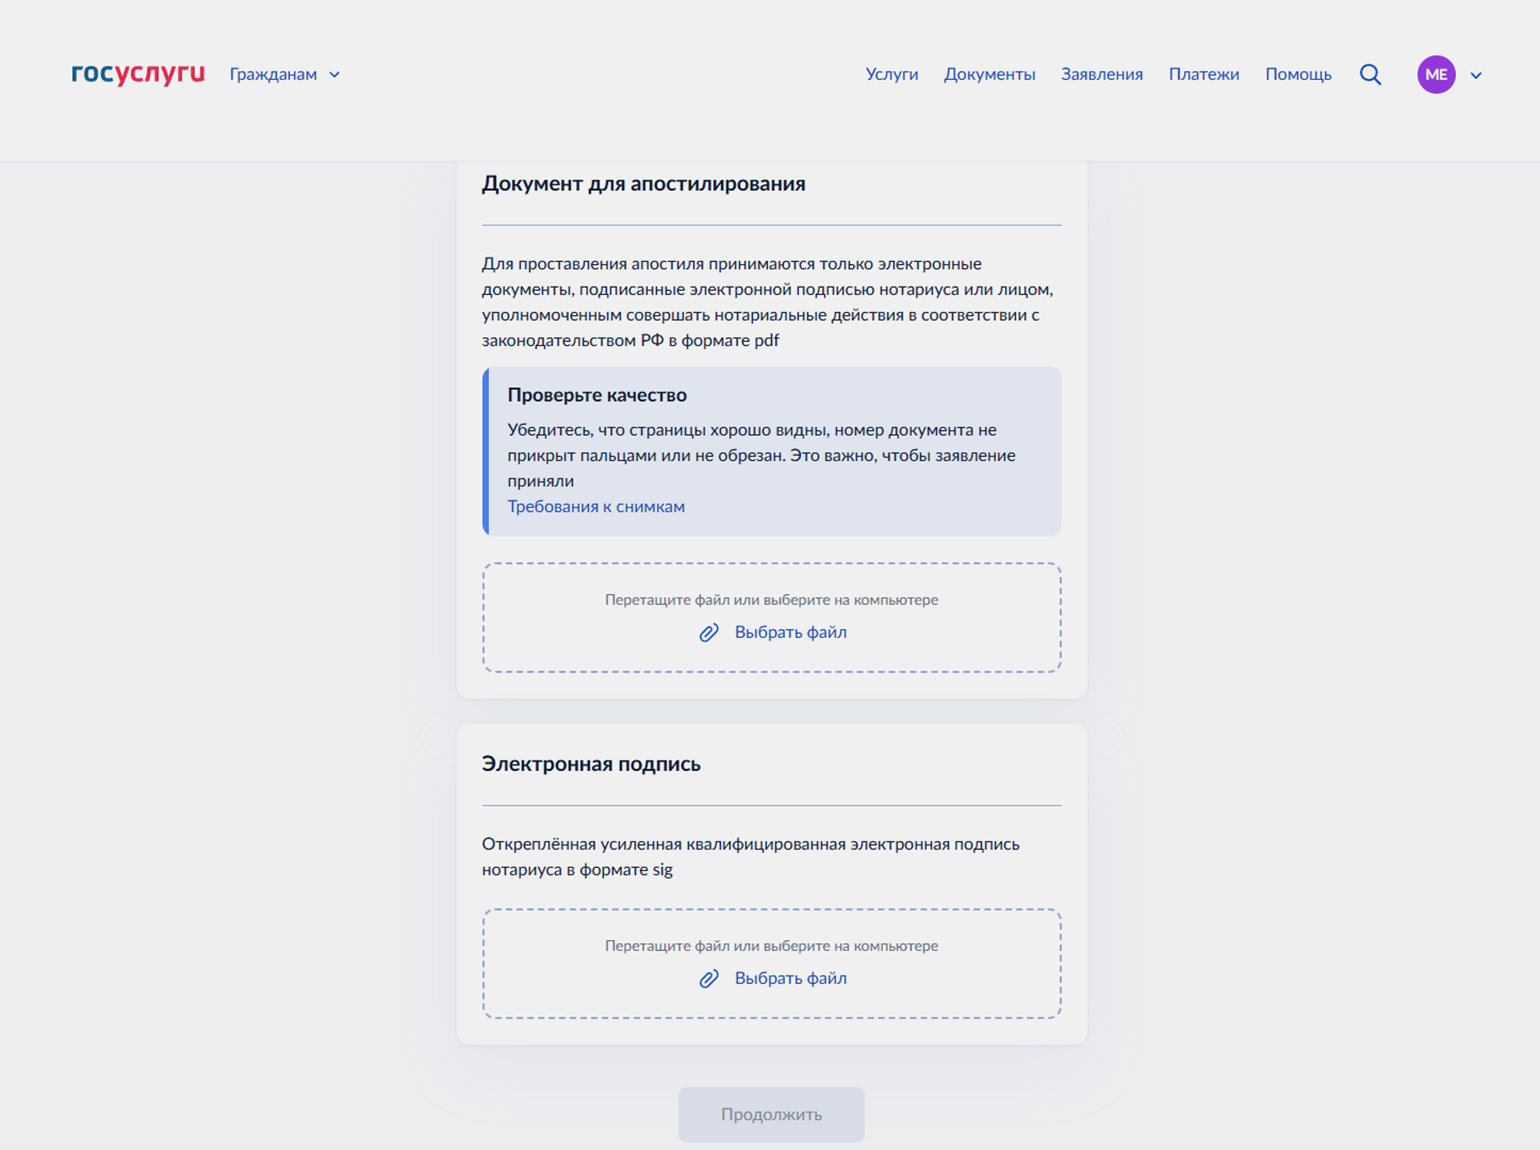This screenshot has height=1150, width=1540.
Task: Navigate to Платежи
Action: coord(1203,74)
